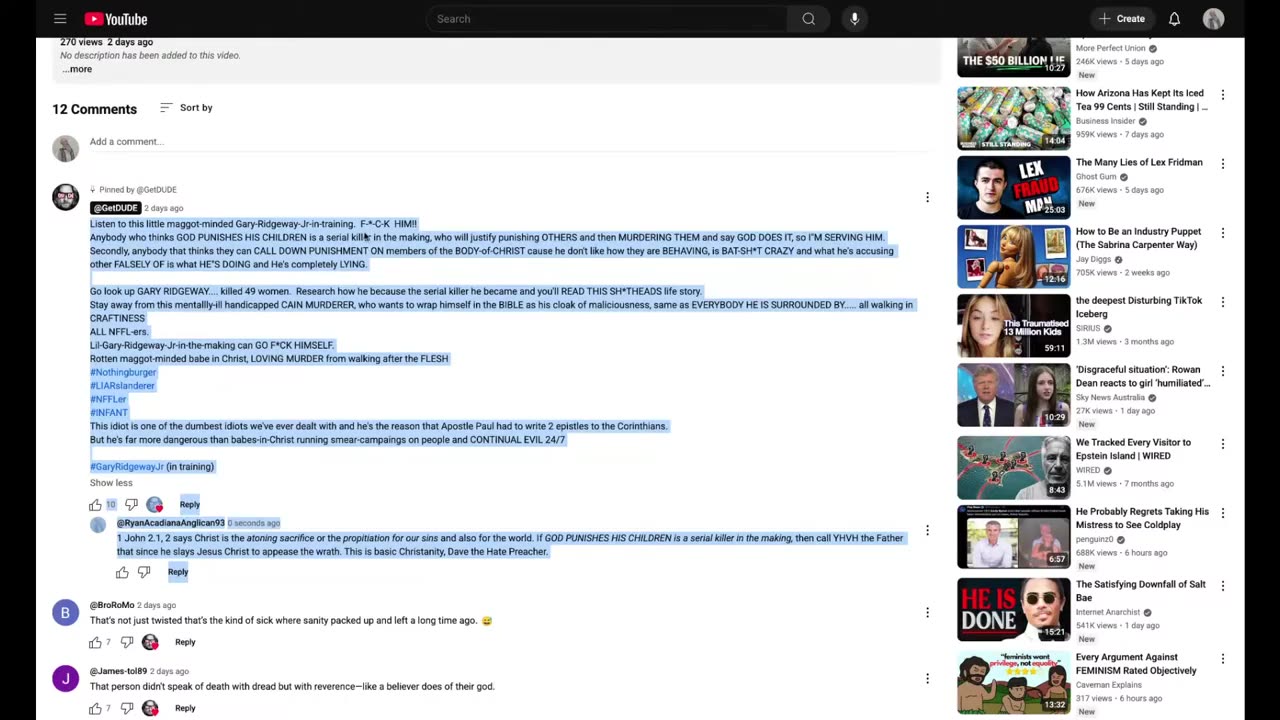This screenshot has width=1280, height=720.
Task: Open More options for Industry Puppet video
Action: click(x=1222, y=232)
